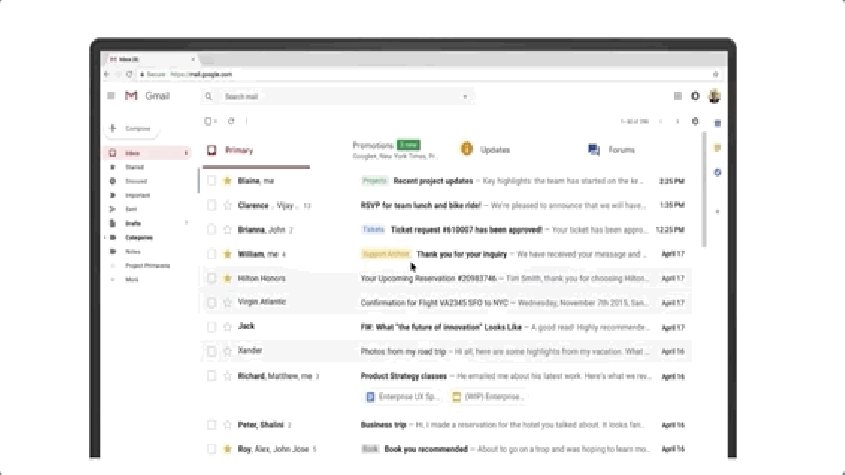
Task: Select the Xander email checkbox
Action: 211,352
